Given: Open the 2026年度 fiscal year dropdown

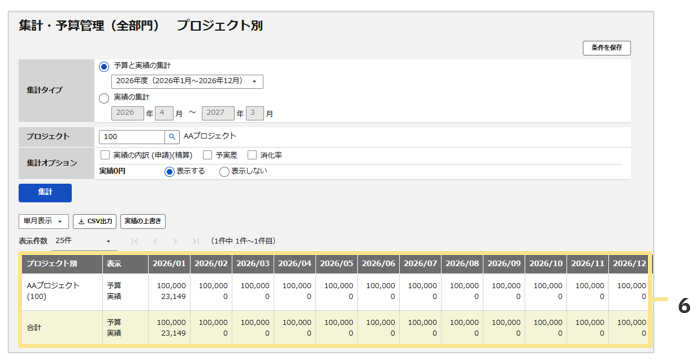Looking at the screenshot, I should click(x=187, y=82).
